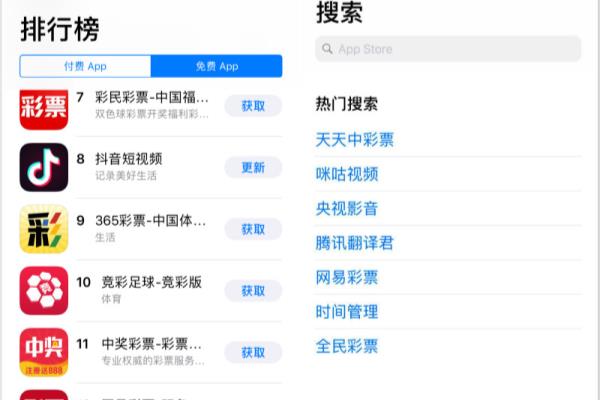Tap the 抖音短视频 TikTok app icon
The height and width of the screenshot is (400, 600).
click(x=44, y=167)
